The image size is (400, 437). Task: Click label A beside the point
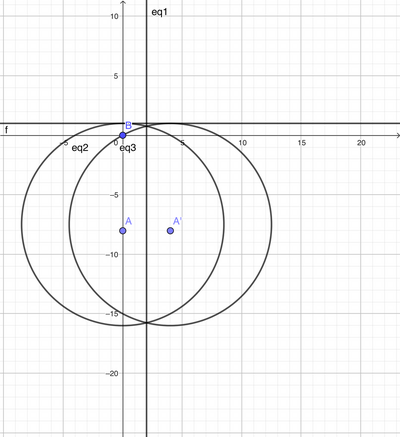[129, 221]
